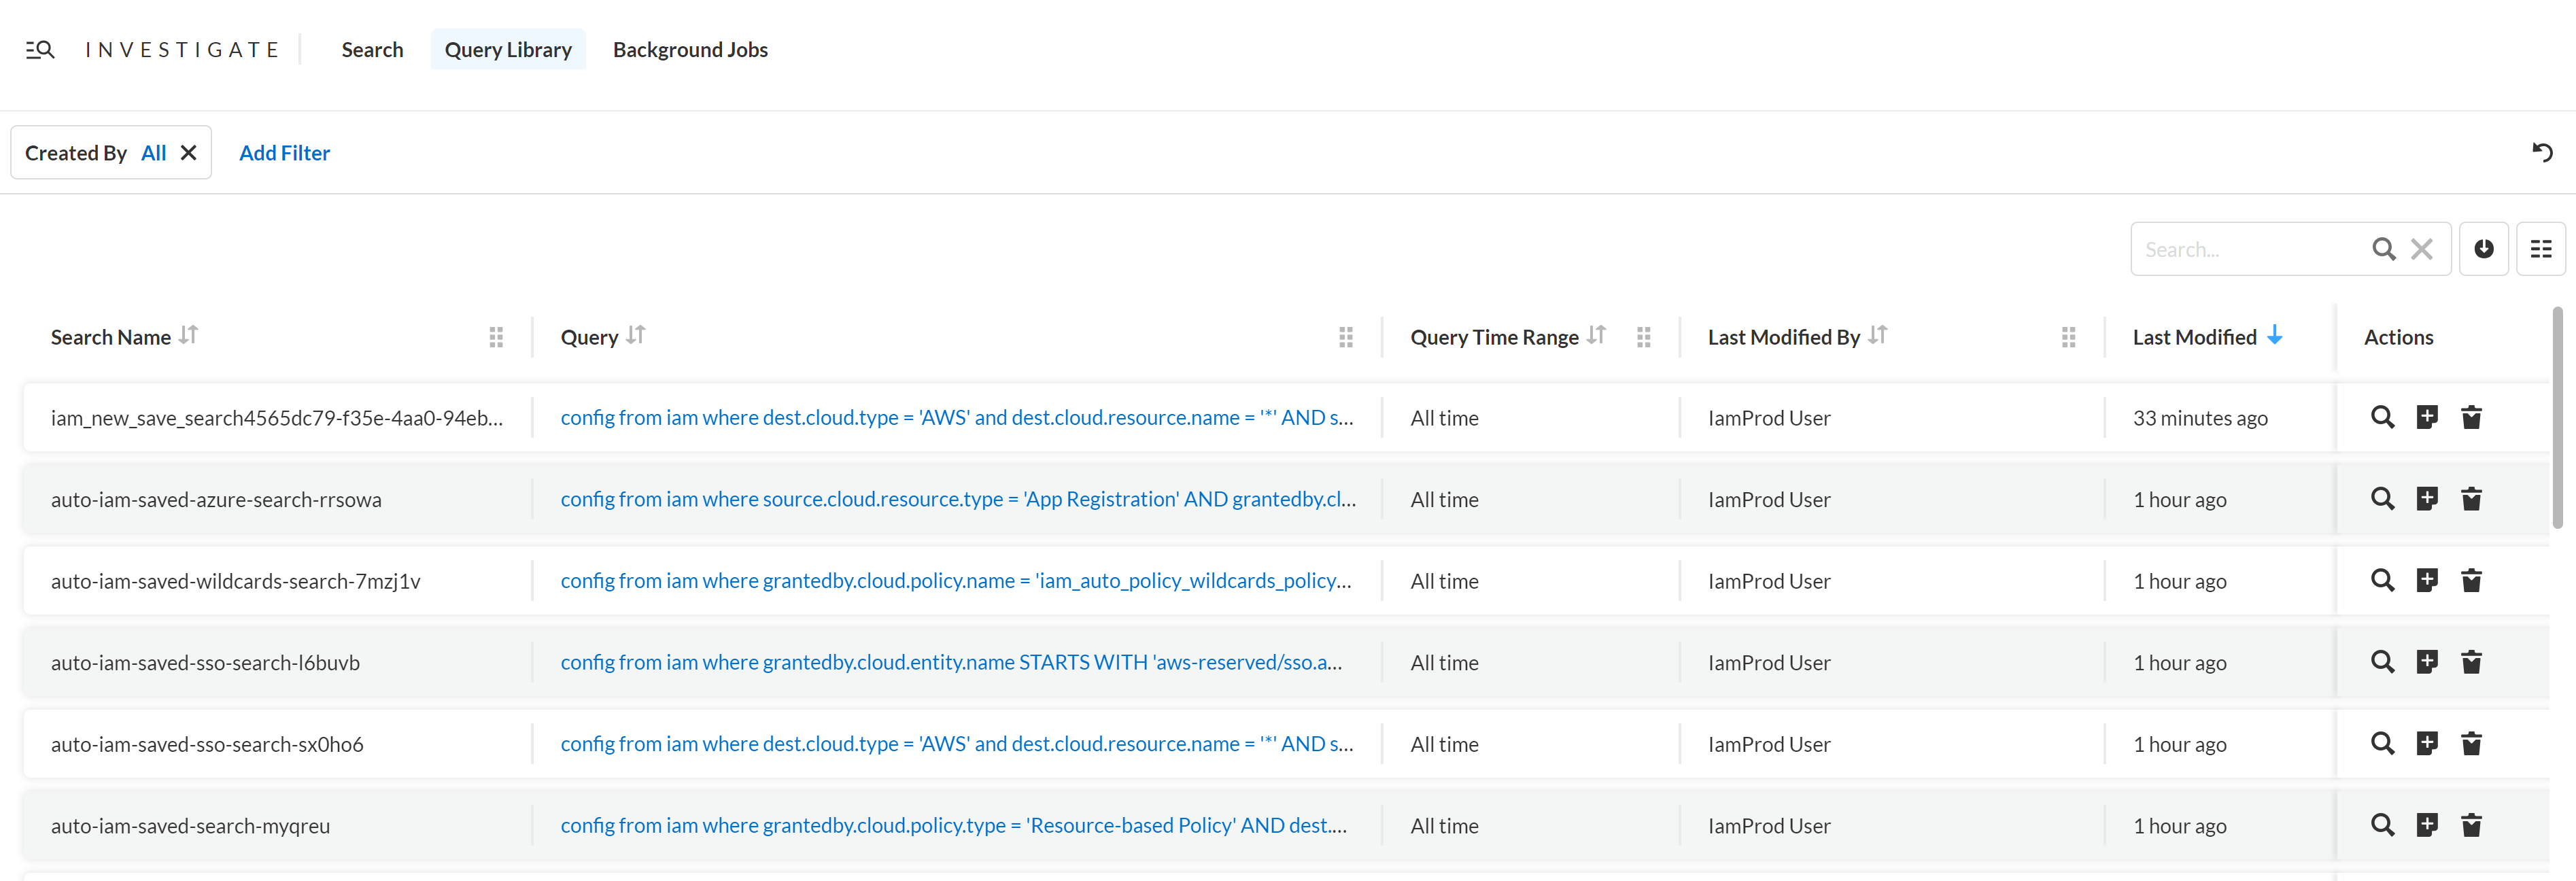Delete auto-iam-saved-wildcards-search-7mzj1v
The width and height of the screenshot is (2576, 881).
[2471, 580]
